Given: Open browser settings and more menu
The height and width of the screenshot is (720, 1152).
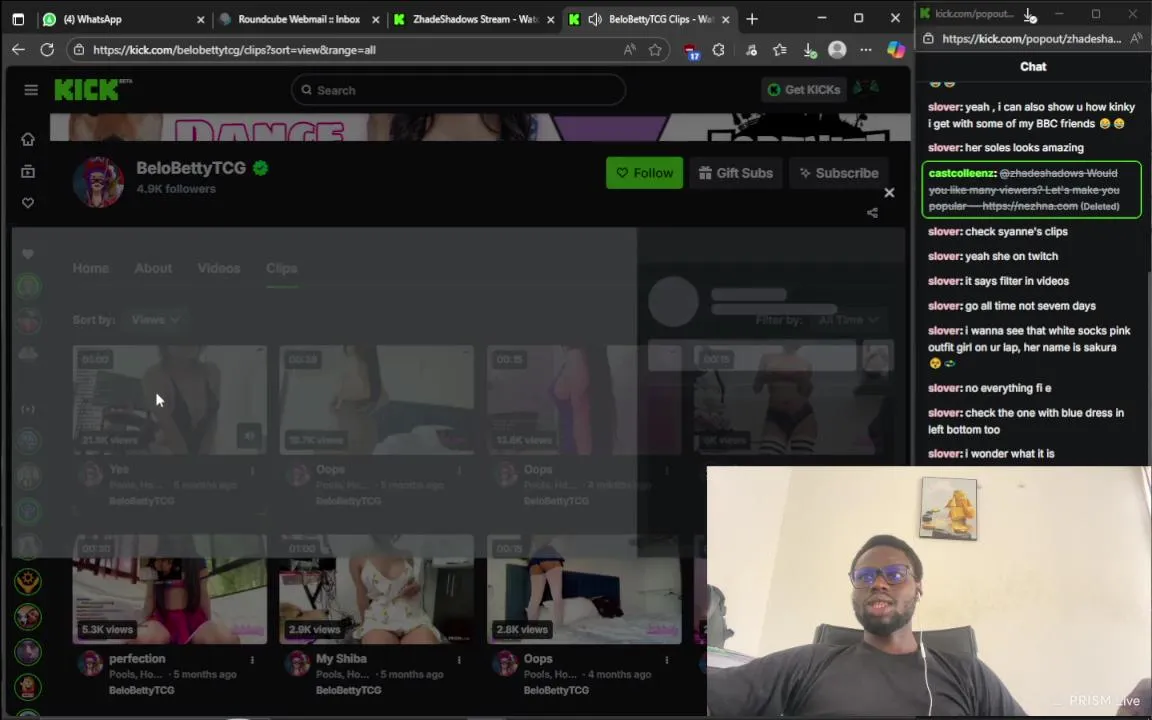Looking at the screenshot, I should (865, 49).
